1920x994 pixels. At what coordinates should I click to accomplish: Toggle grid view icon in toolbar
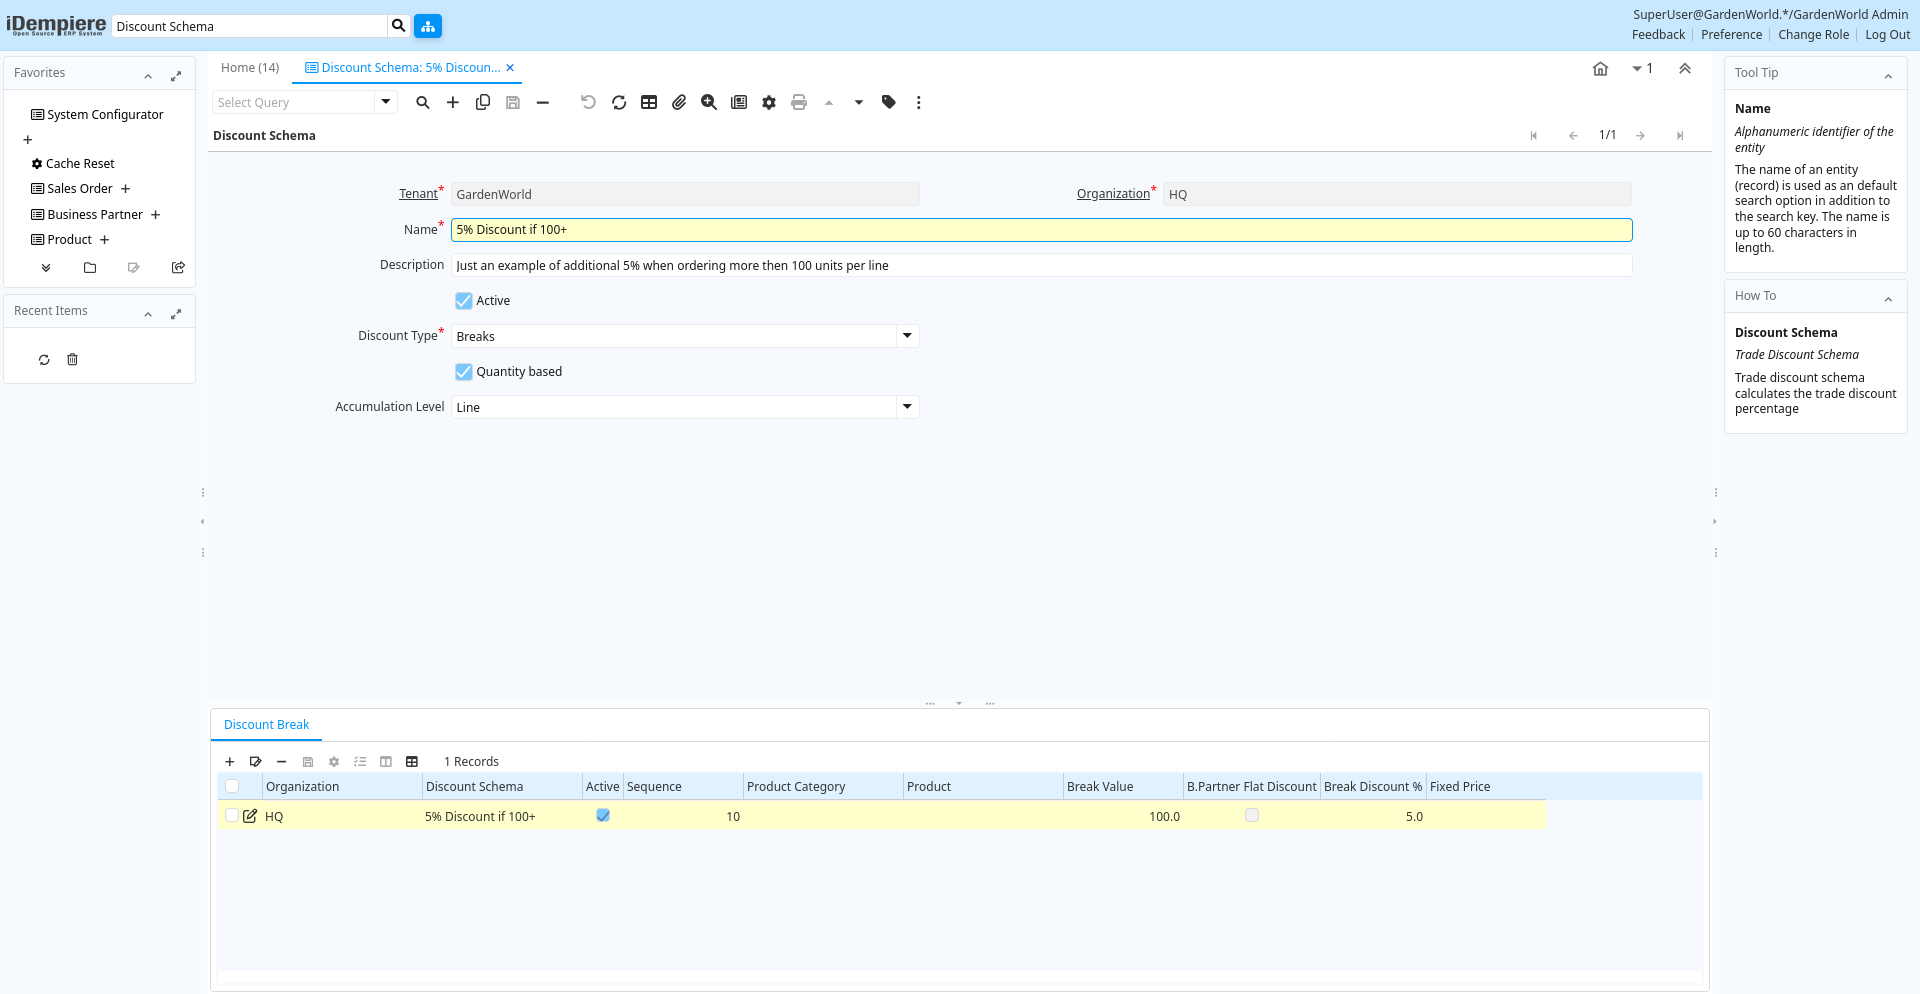point(649,102)
